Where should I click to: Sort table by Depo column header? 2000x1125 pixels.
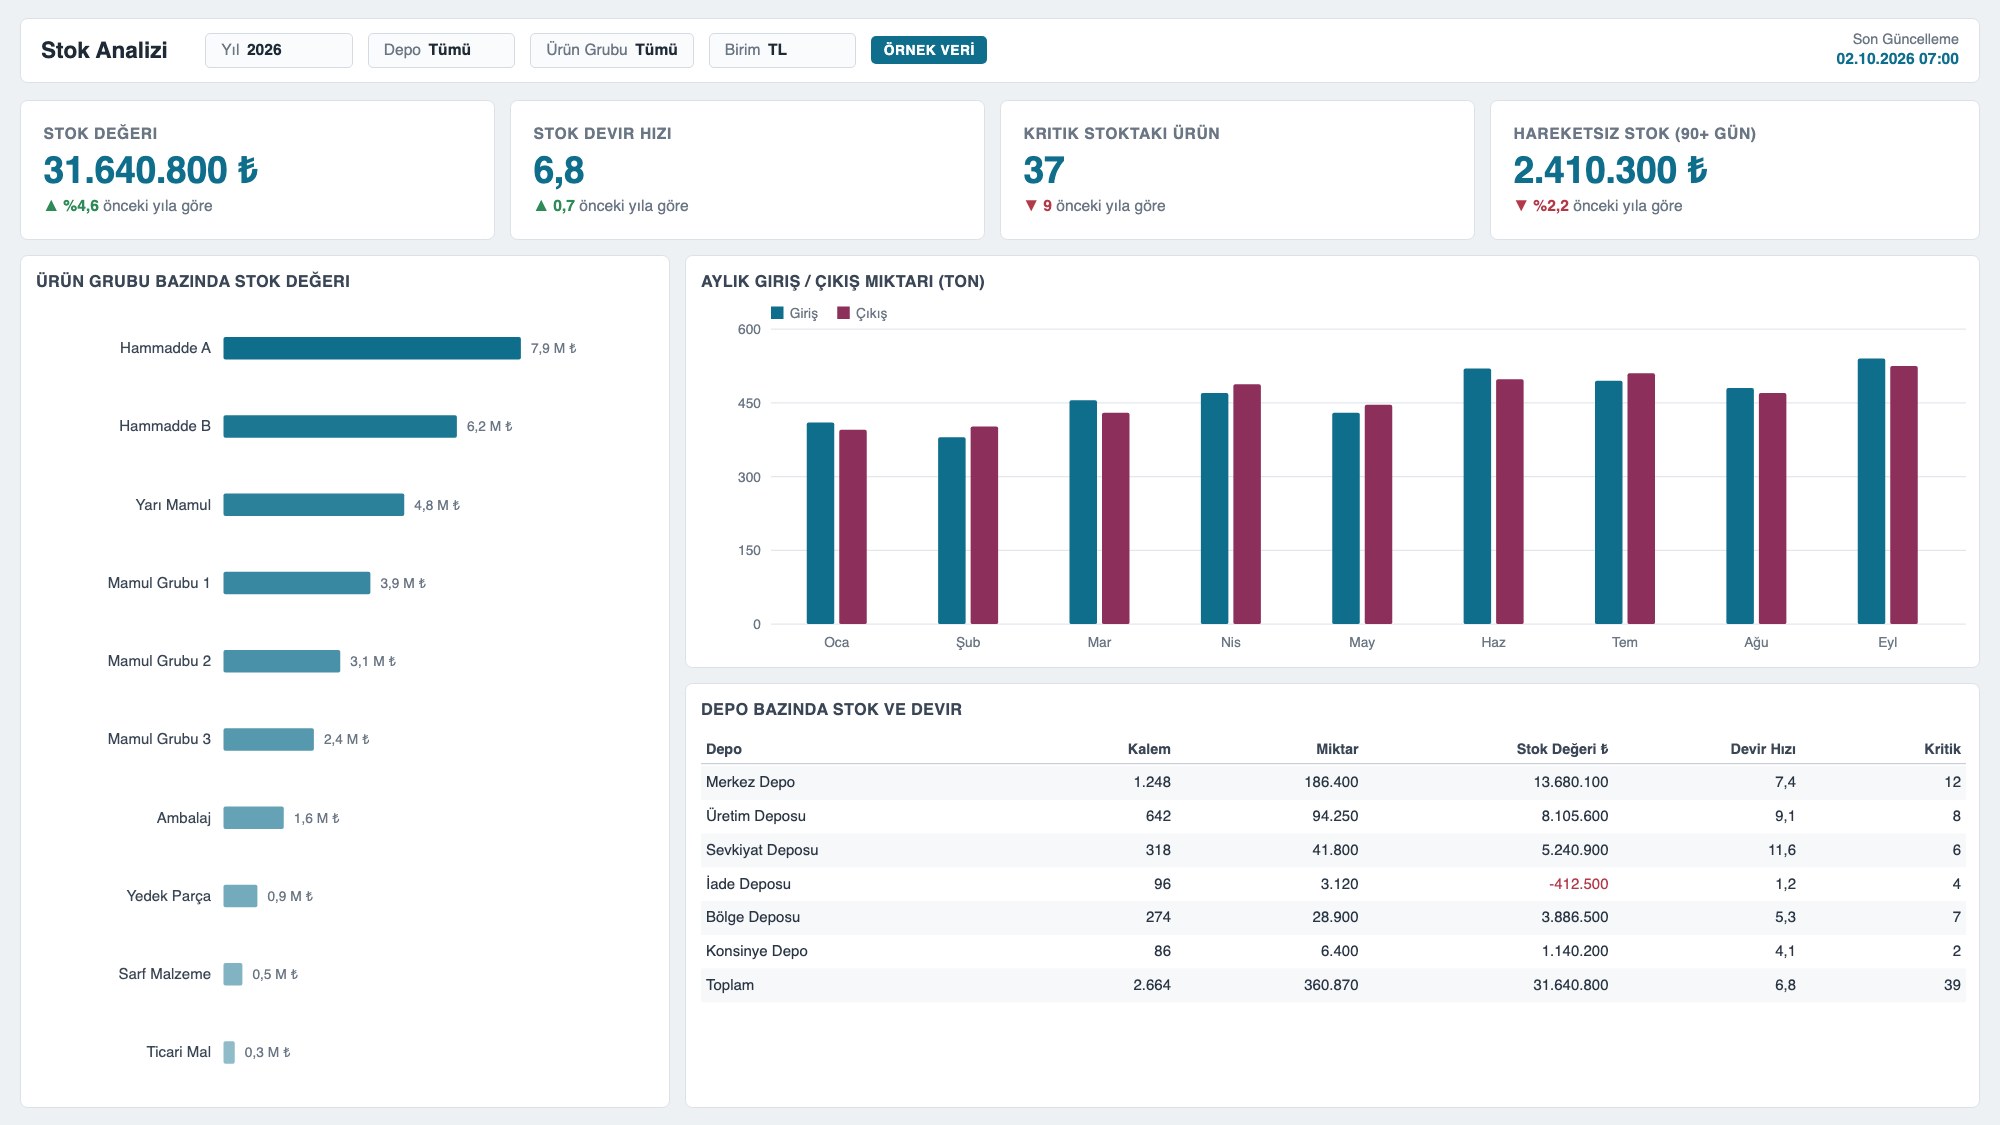724,749
